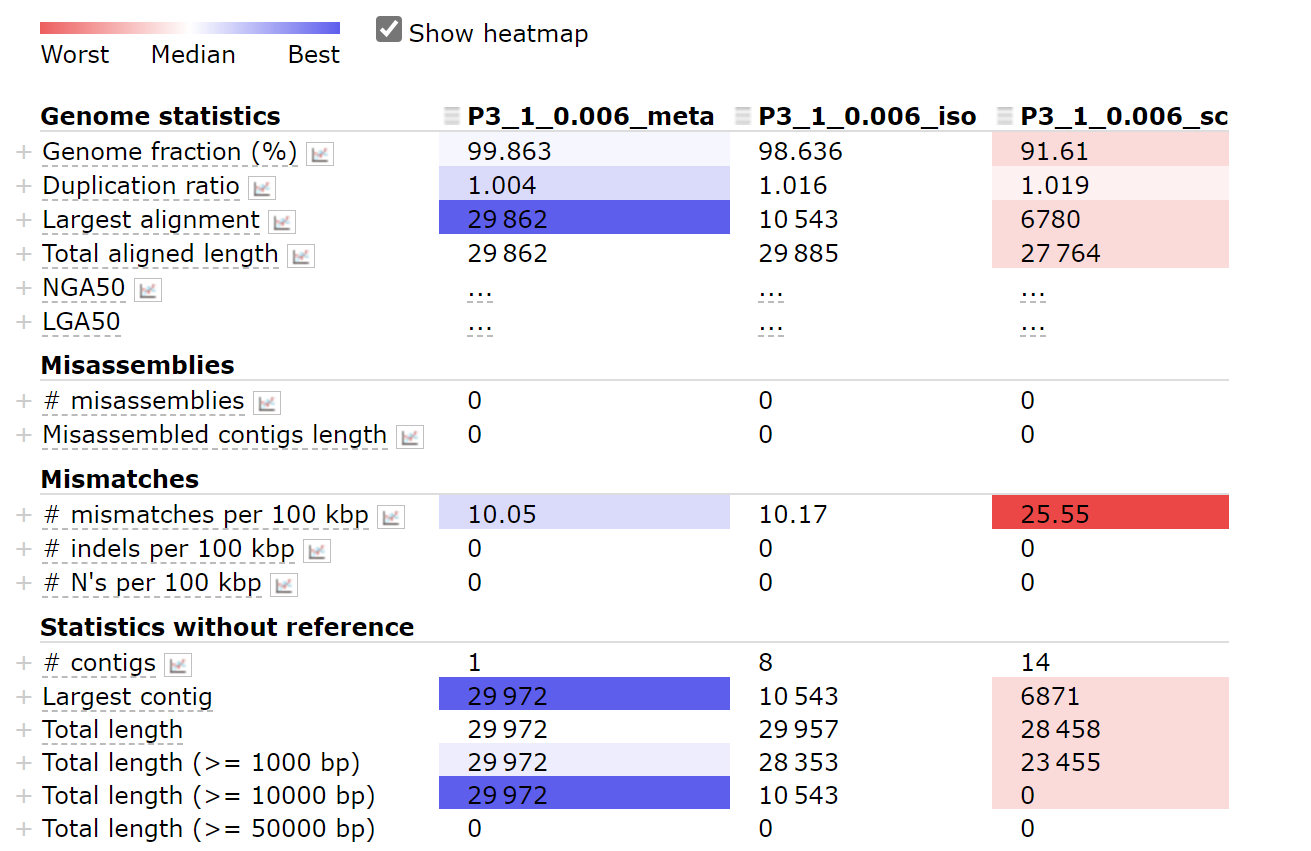This screenshot has height=851, width=1311.
Task: Expand the LGA50 row details
Action: tap(24, 322)
